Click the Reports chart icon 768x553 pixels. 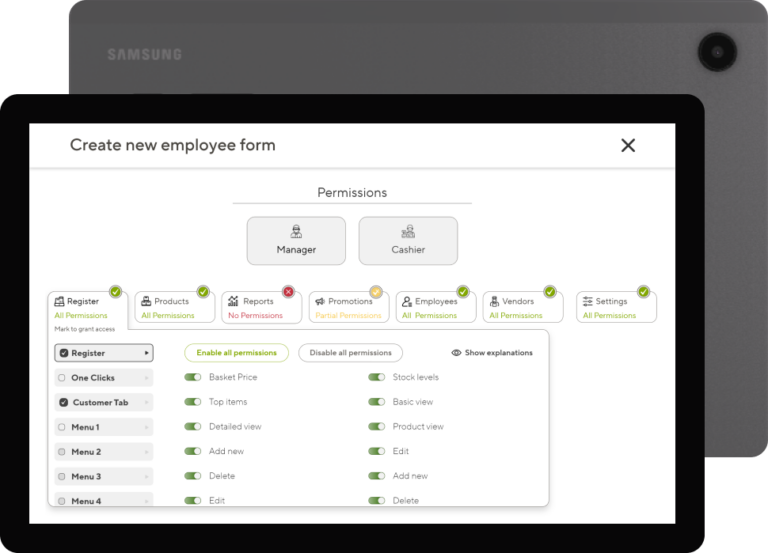pos(233,301)
